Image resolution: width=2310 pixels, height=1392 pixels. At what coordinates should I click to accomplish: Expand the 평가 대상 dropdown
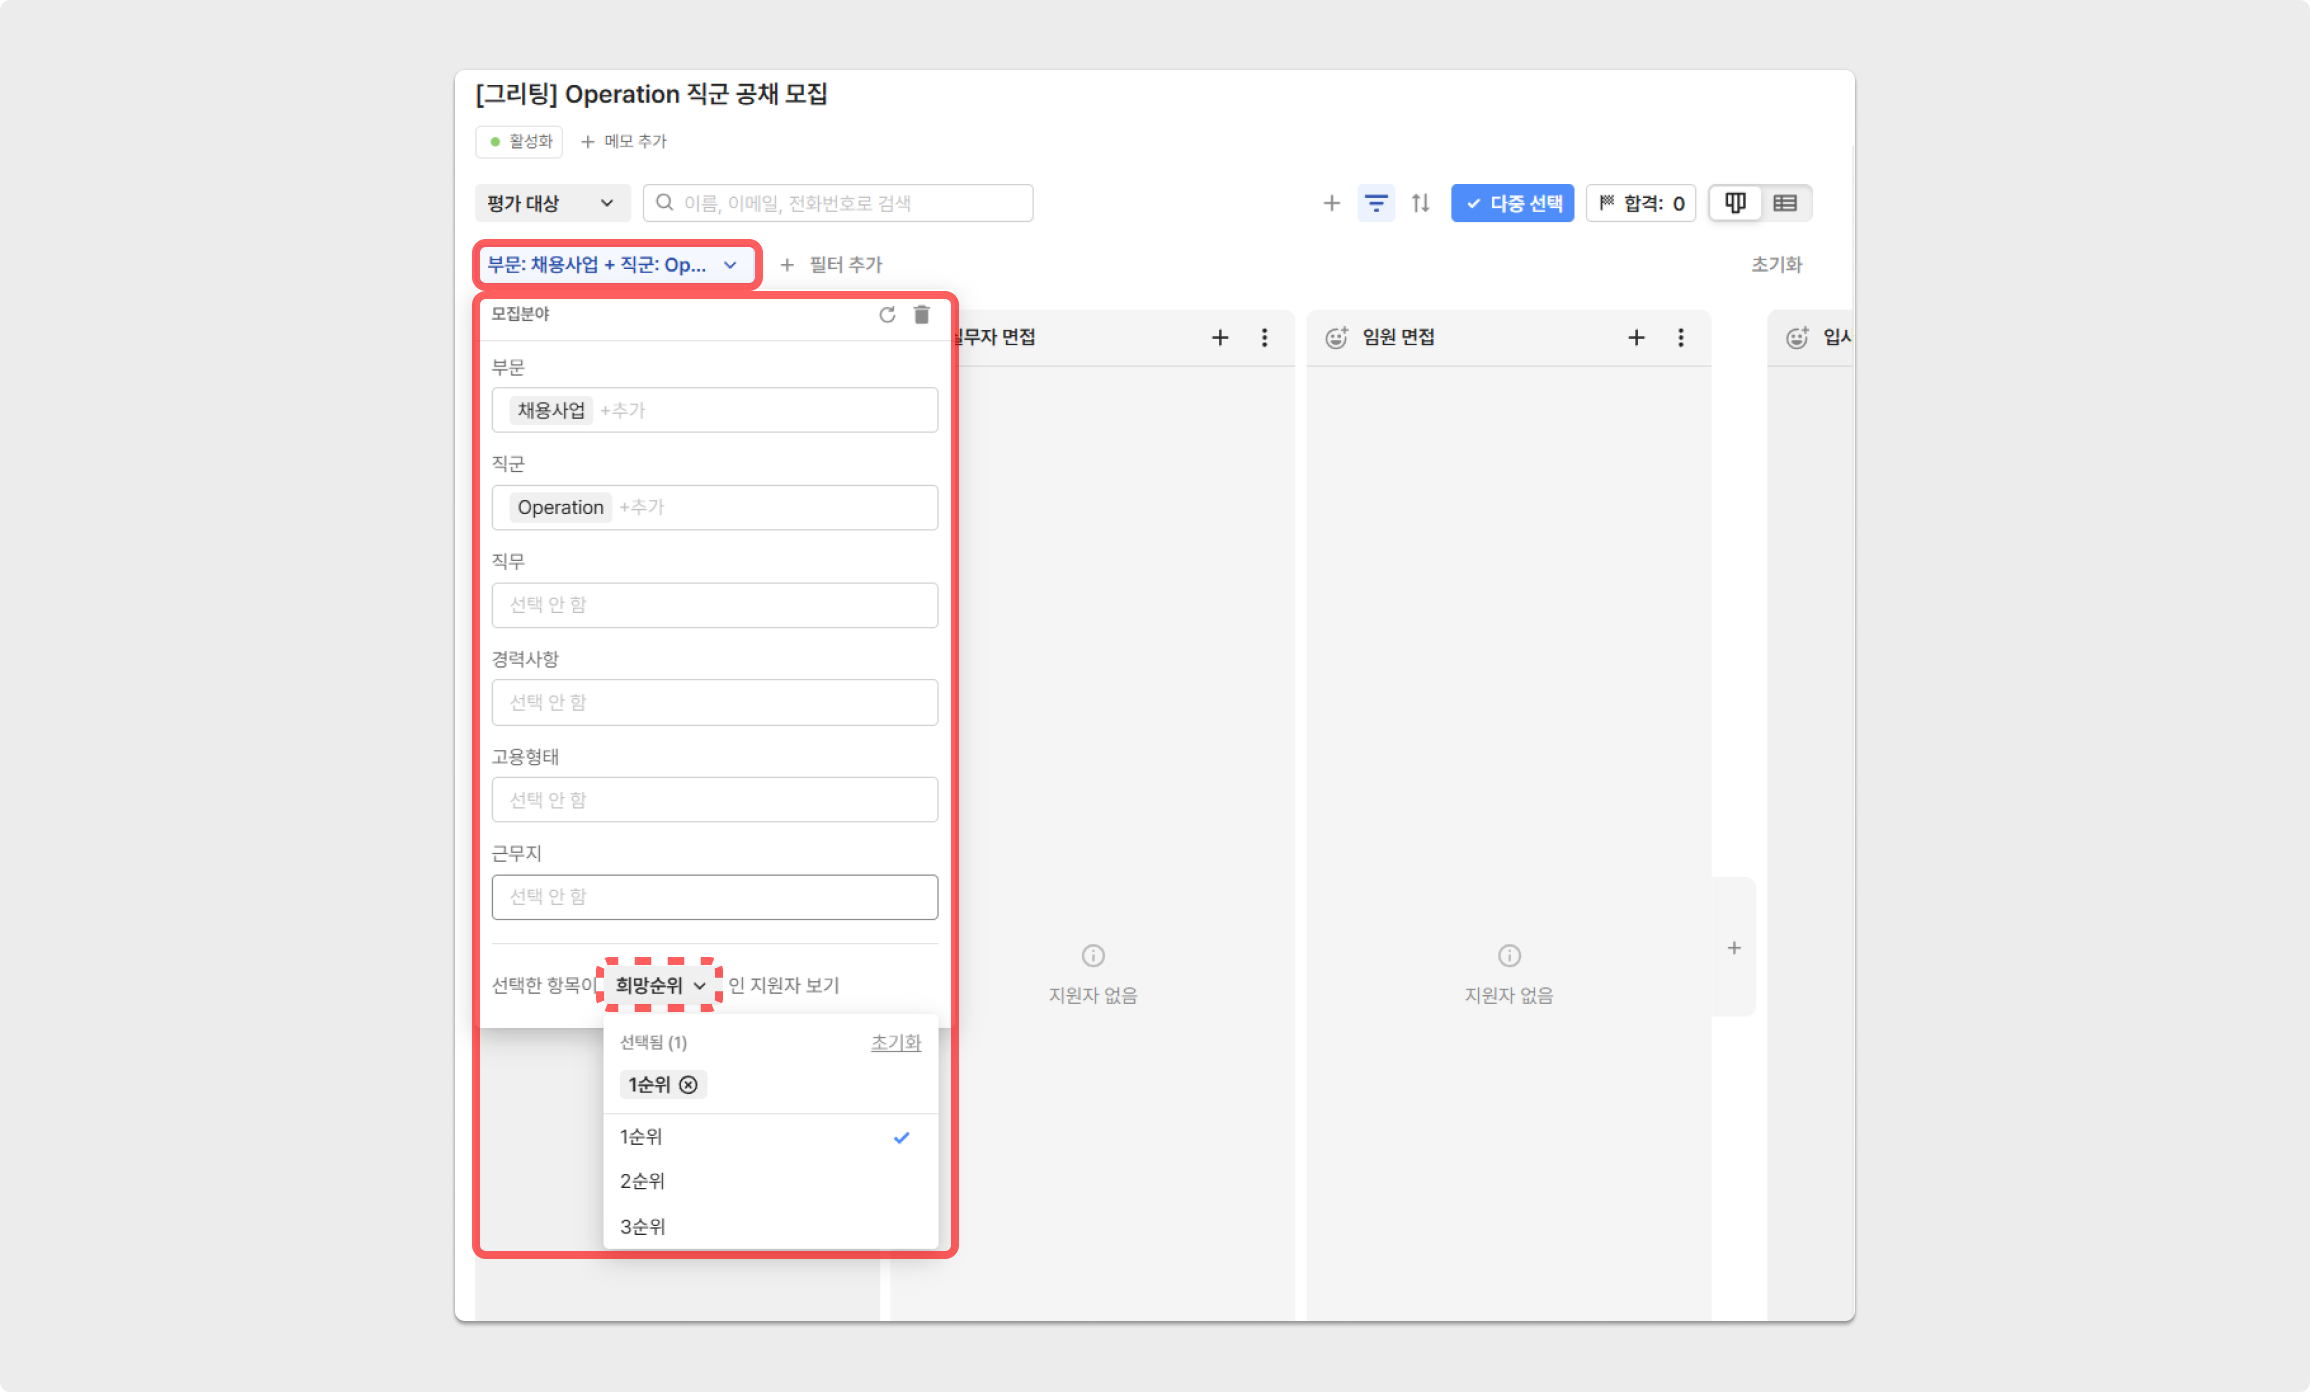click(551, 201)
